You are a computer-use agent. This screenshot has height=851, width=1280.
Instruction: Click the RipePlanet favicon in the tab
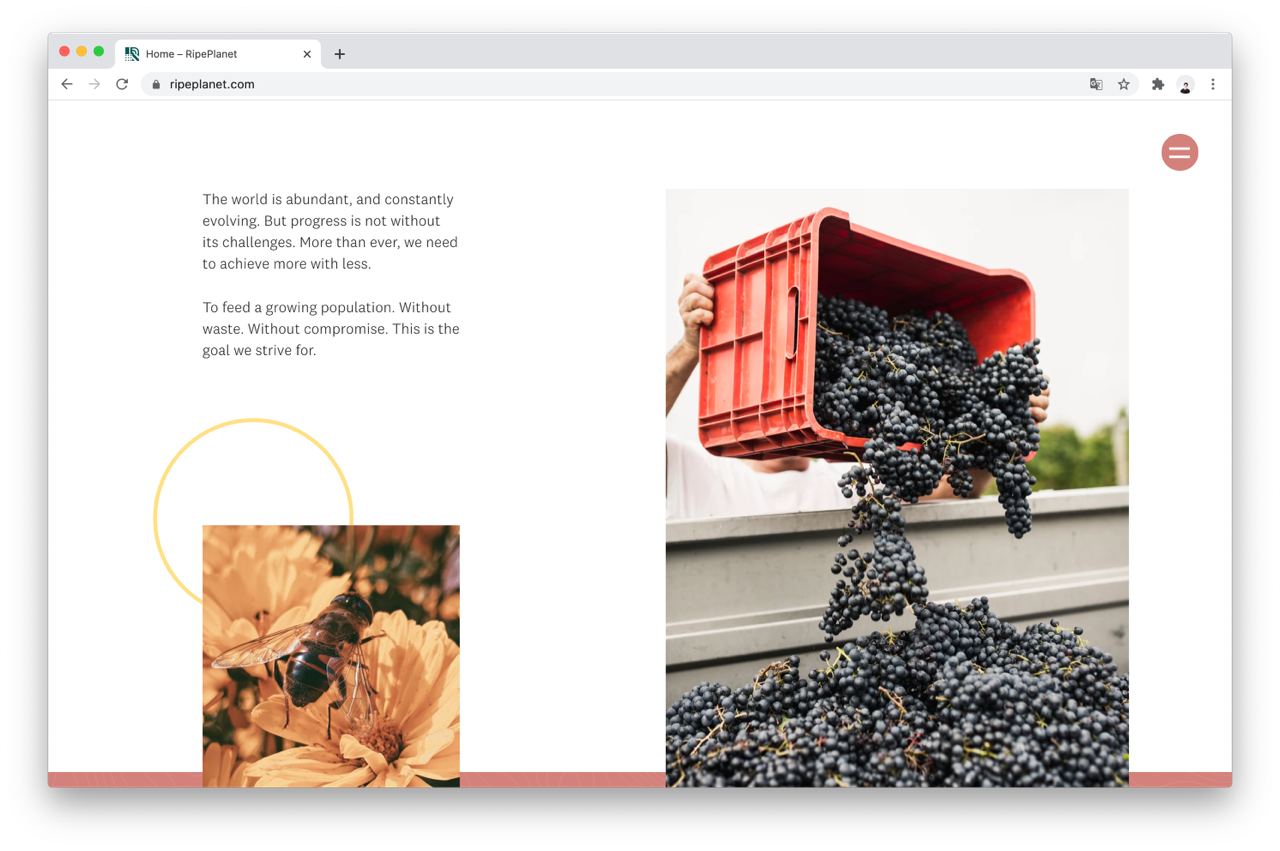click(132, 54)
